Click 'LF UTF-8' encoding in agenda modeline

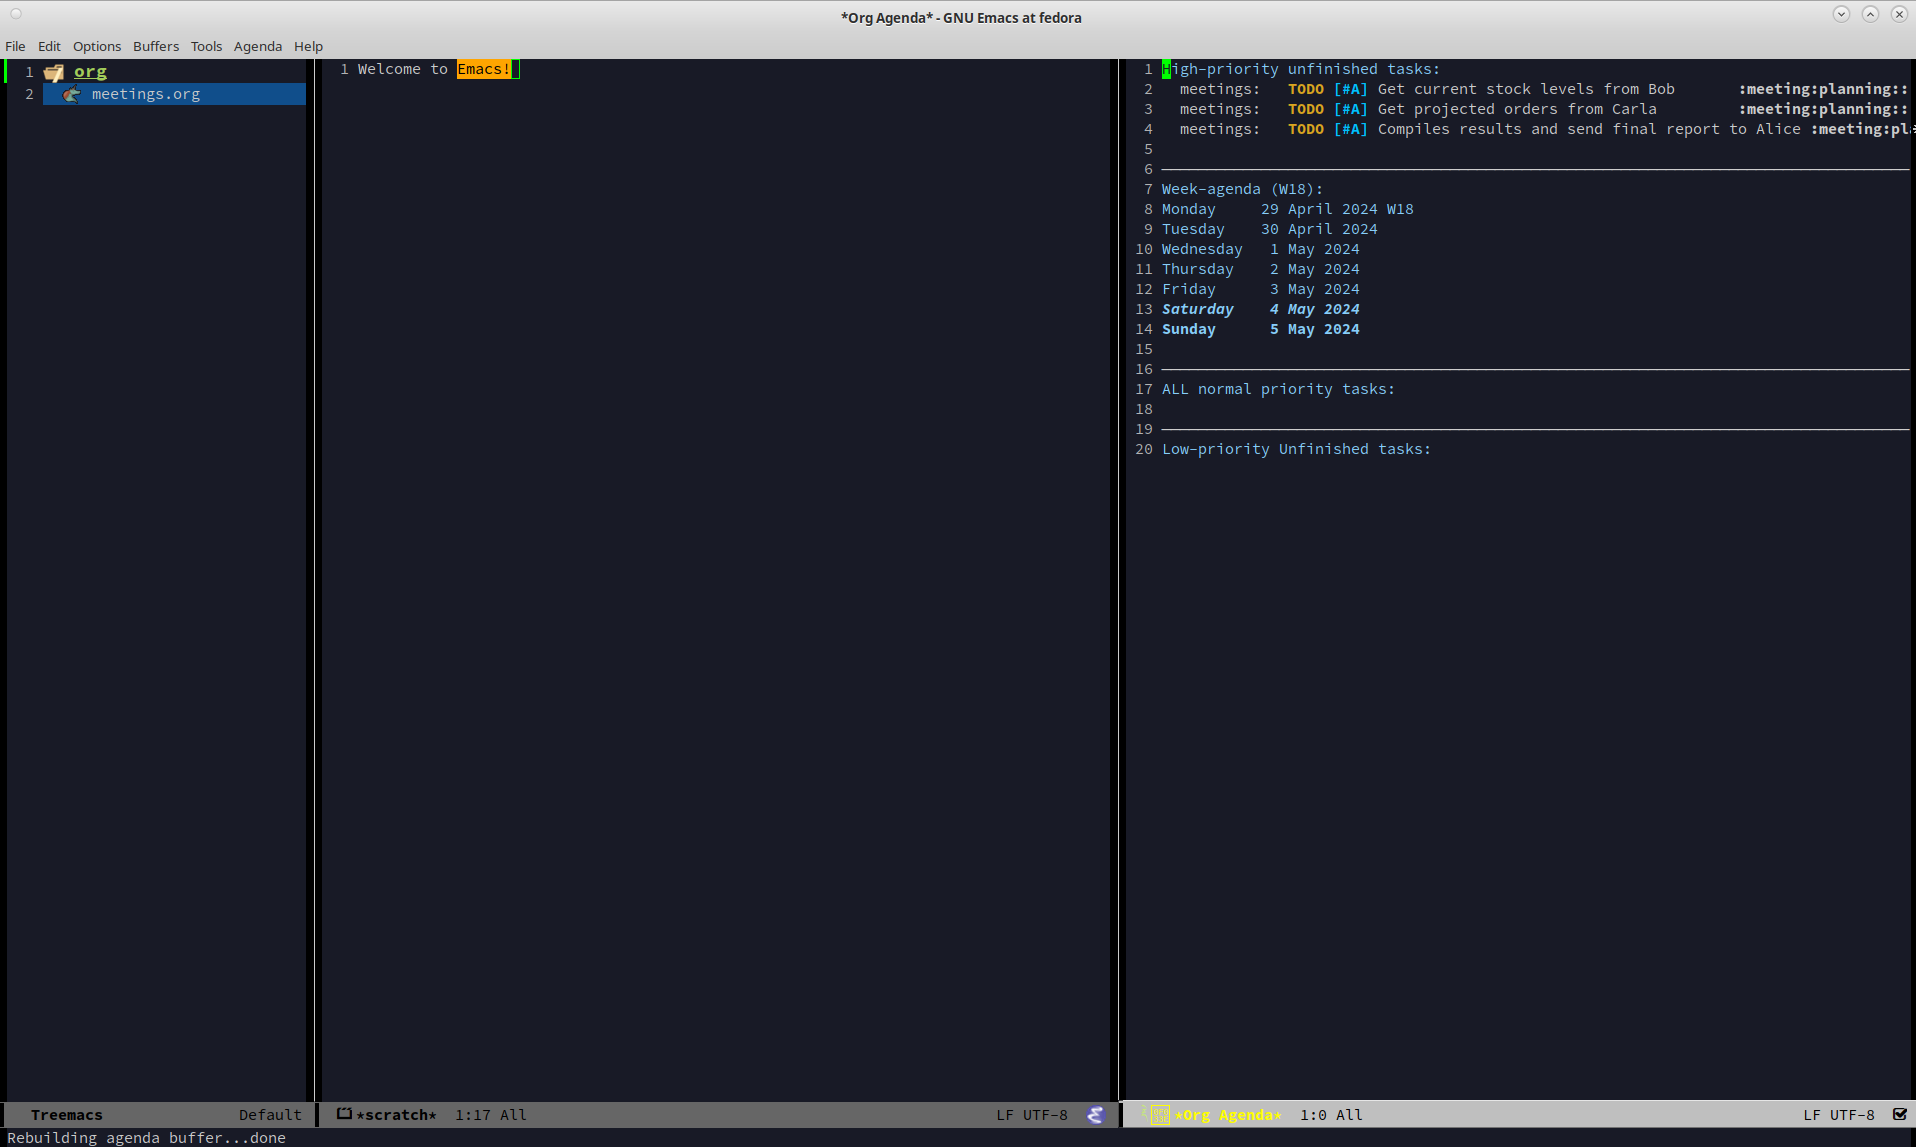point(1839,1115)
